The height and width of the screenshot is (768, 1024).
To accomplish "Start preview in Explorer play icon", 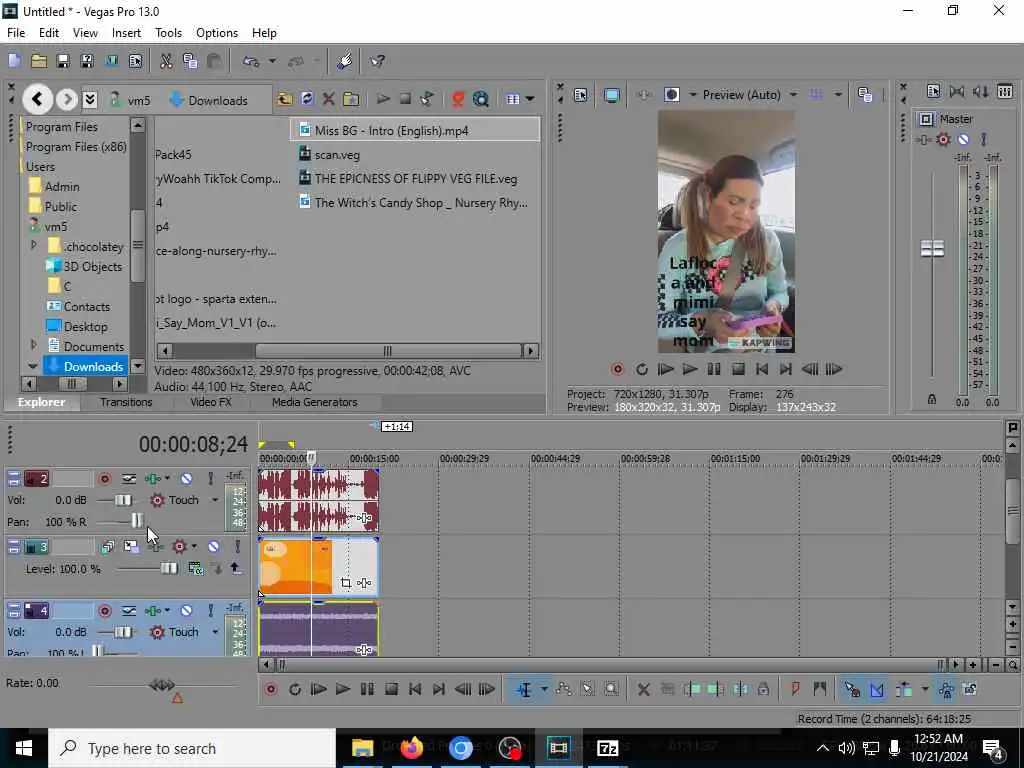I will click(383, 99).
